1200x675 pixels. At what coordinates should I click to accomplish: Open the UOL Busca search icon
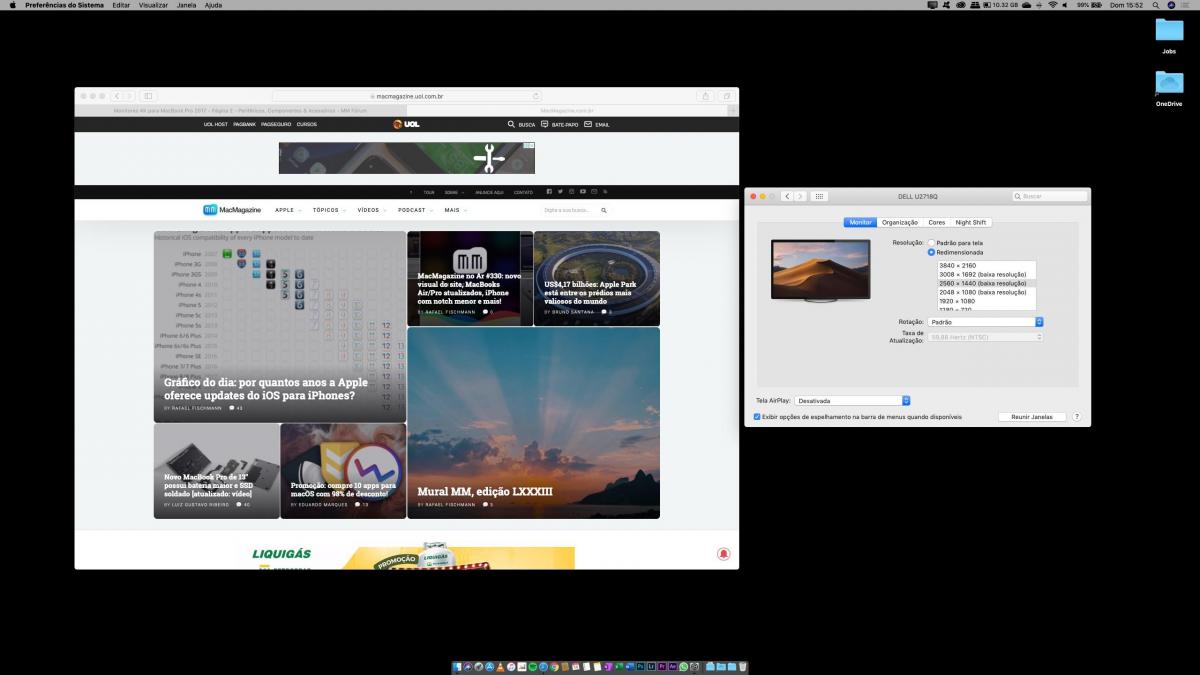tap(511, 124)
